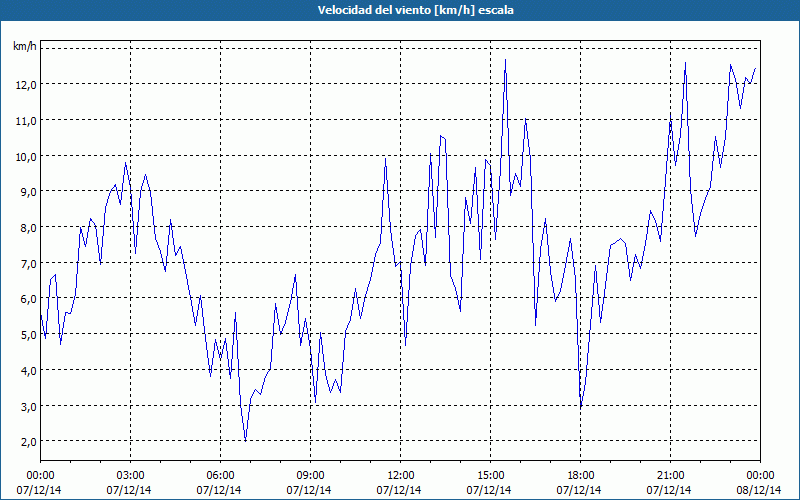Click the 03:00 time label on x-axis

click(130, 476)
